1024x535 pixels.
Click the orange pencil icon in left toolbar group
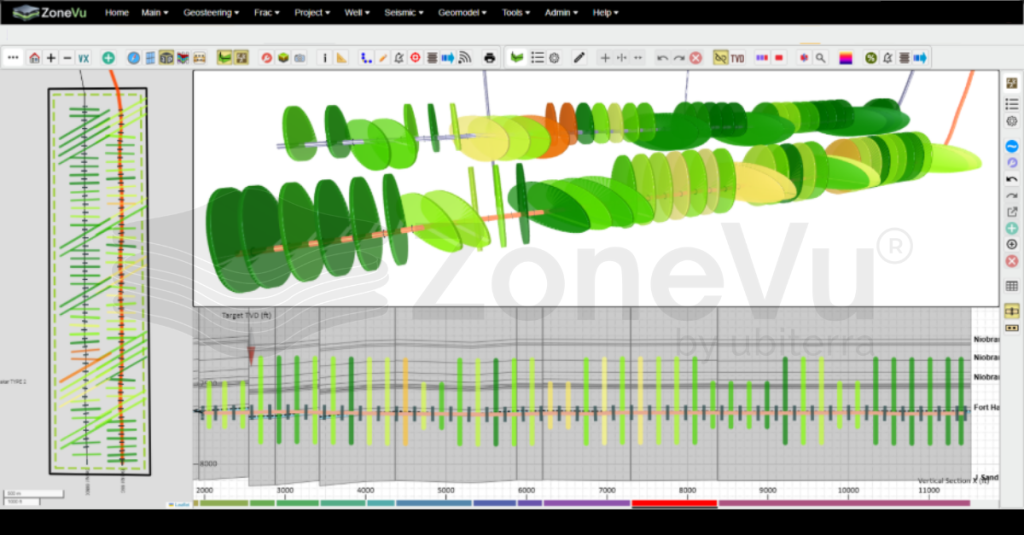click(383, 58)
